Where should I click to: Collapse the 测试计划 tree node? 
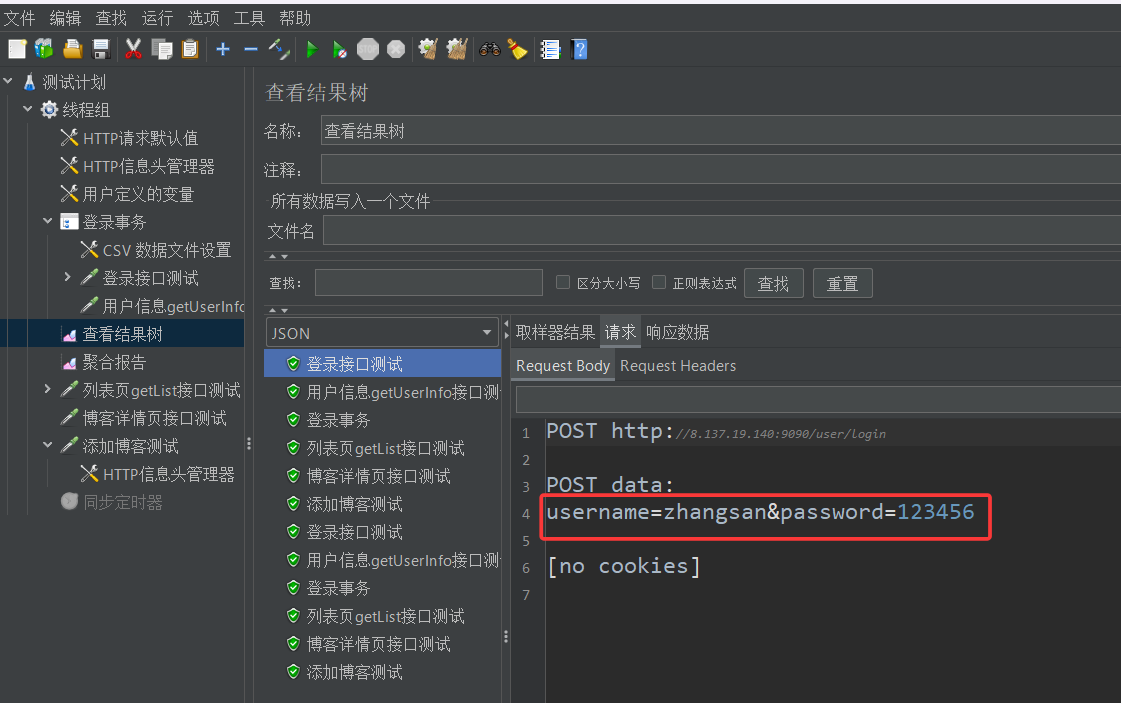8,82
